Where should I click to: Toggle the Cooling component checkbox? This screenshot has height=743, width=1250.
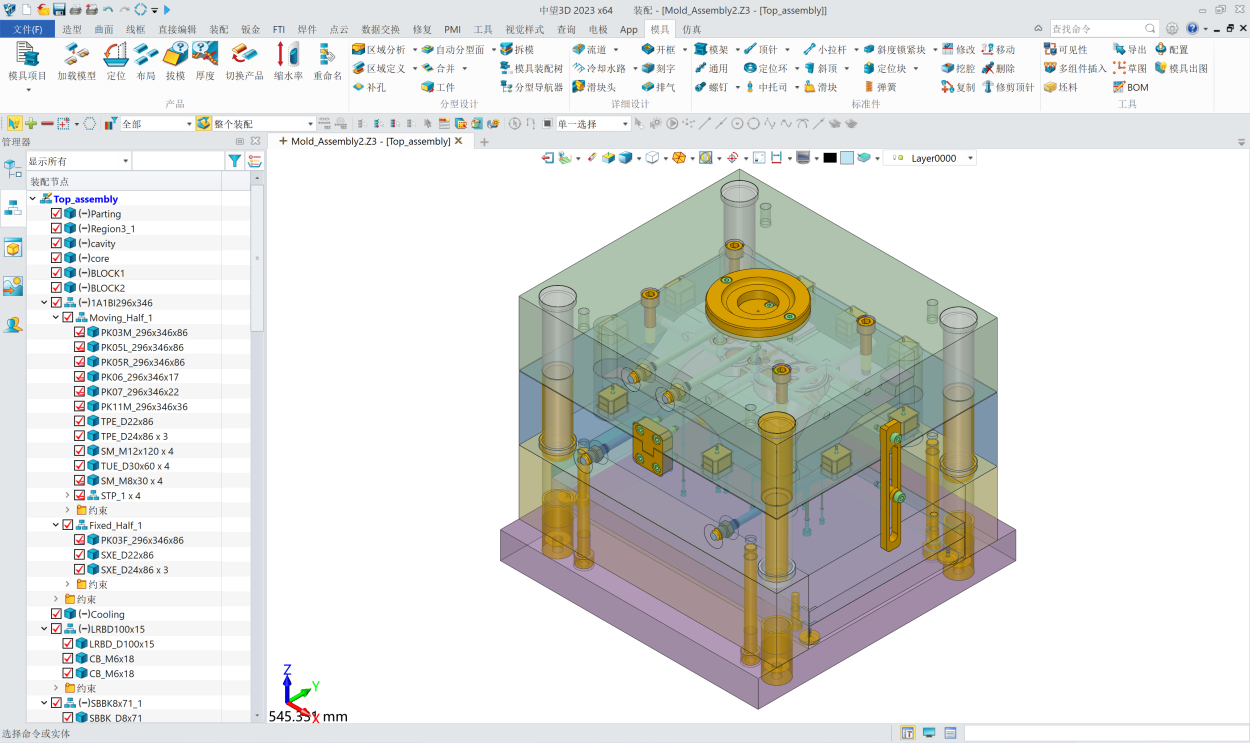57,614
